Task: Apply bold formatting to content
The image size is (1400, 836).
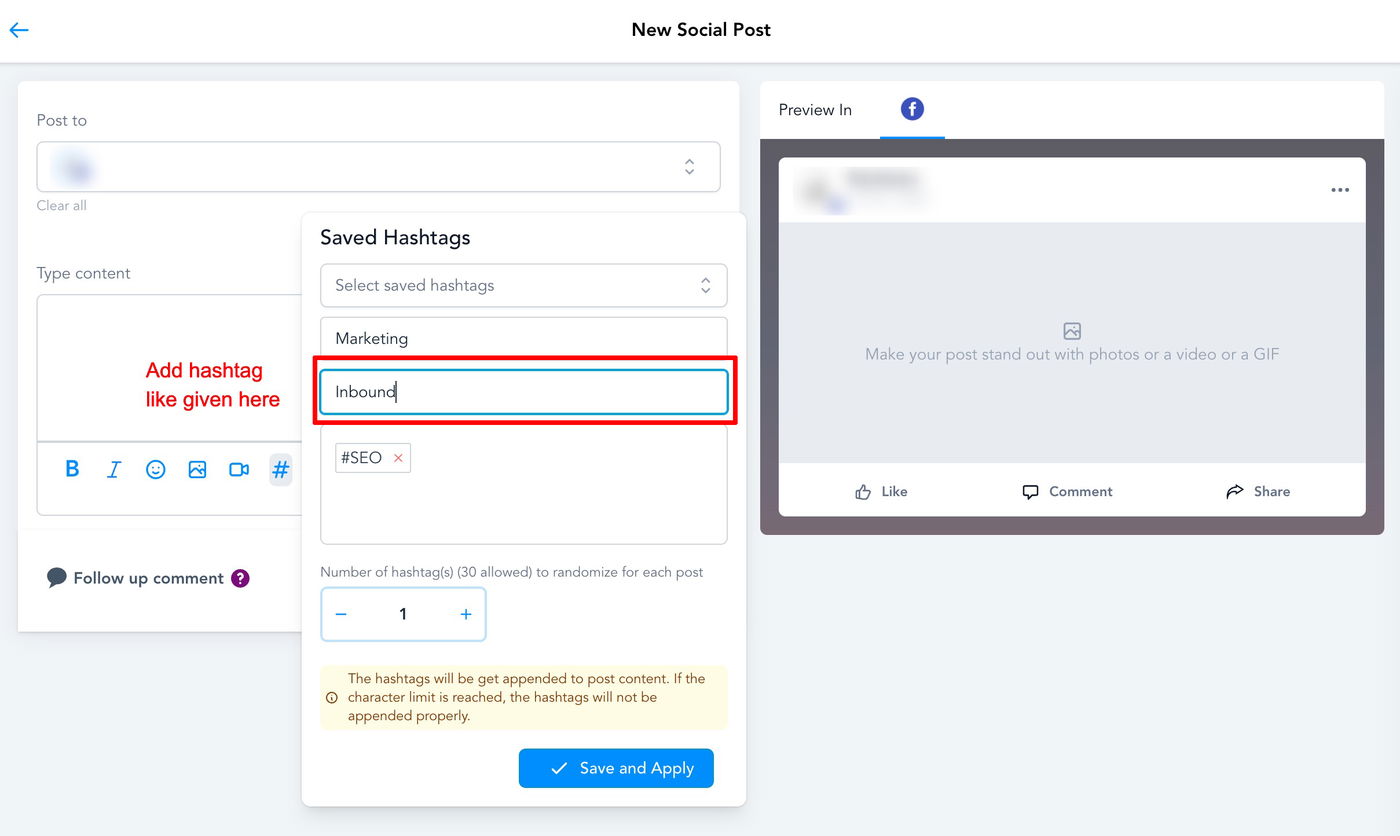Action: click(72, 469)
